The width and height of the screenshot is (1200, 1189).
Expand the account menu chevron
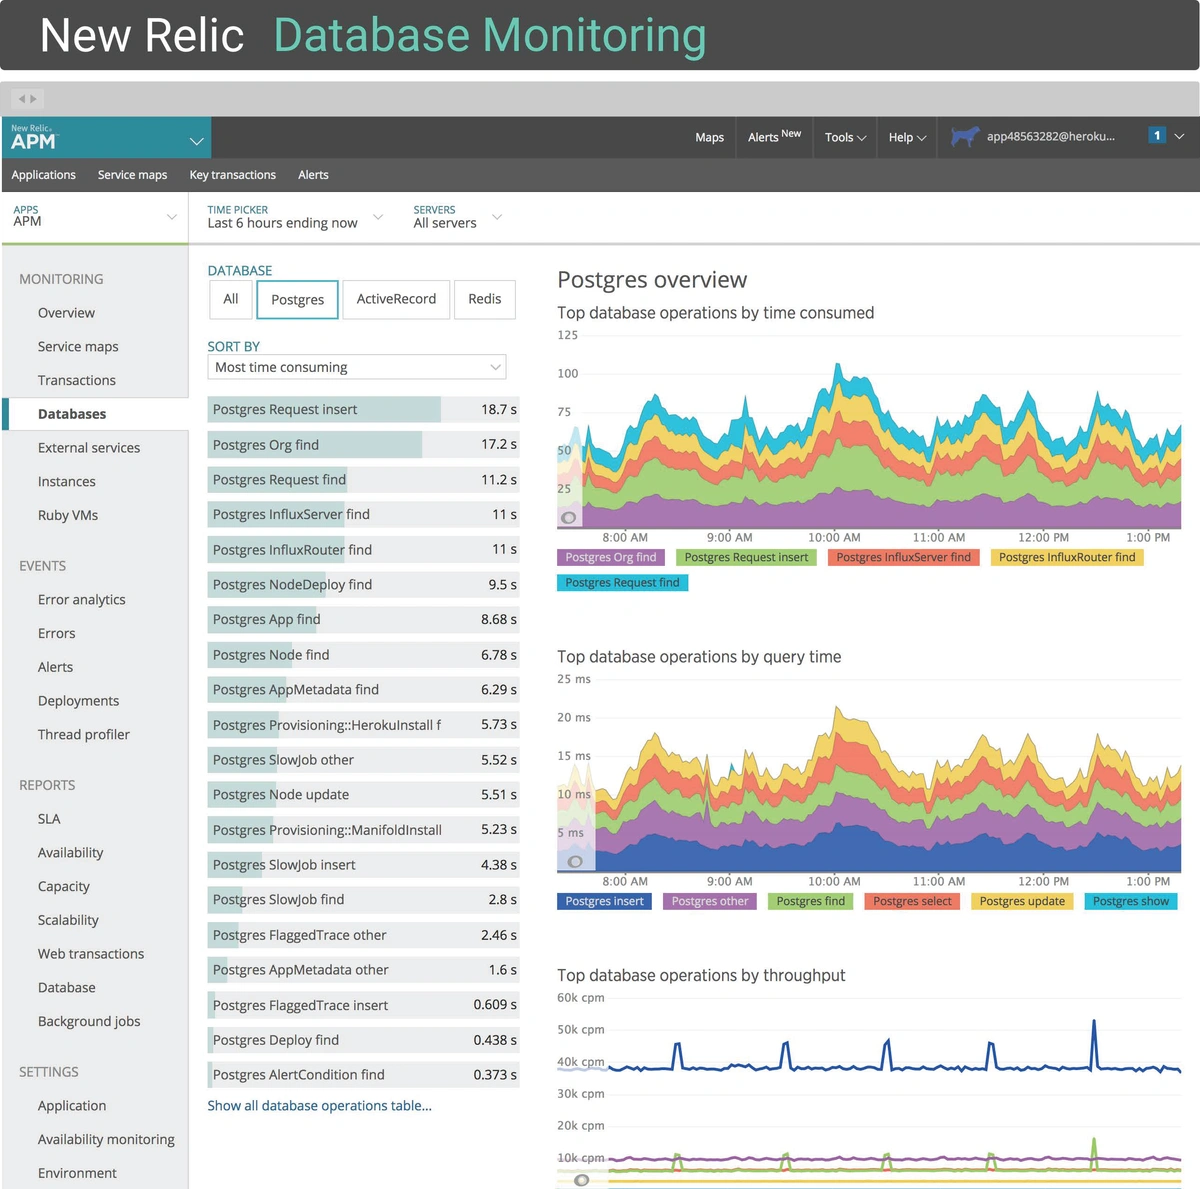click(x=1179, y=136)
